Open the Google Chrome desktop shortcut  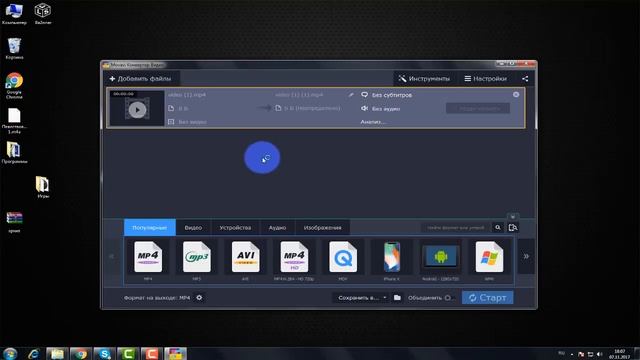pos(14,86)
